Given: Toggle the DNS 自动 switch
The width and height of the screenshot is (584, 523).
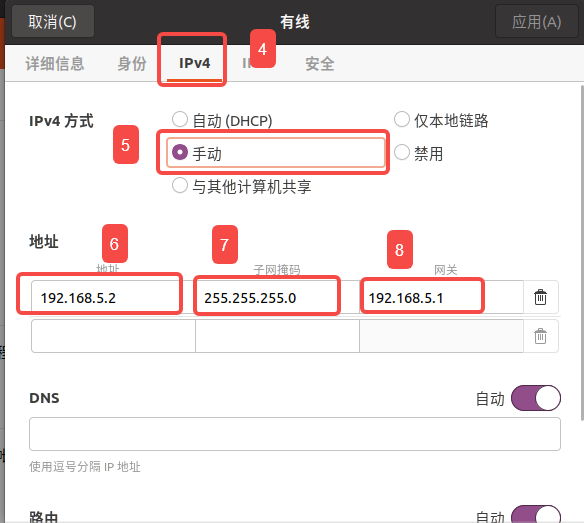Looking at the screenshot, I should 536,398.
